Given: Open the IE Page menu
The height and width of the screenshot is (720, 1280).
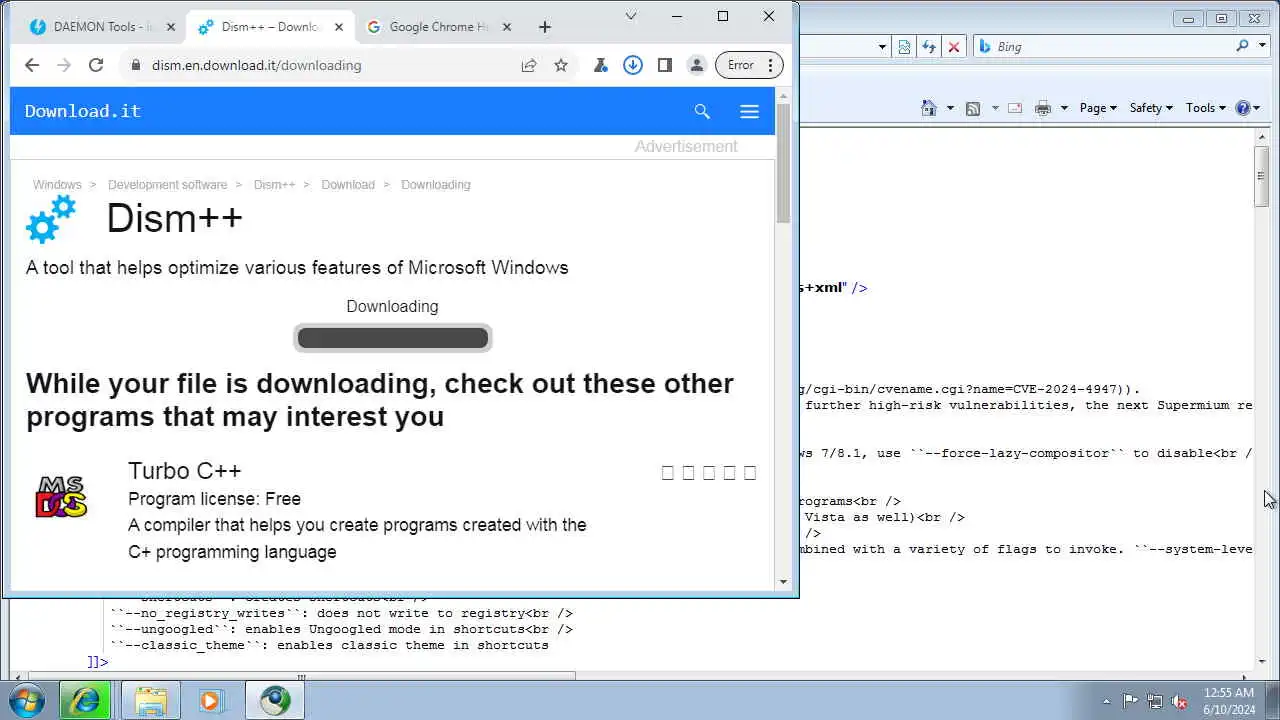Looking at the screenshot, I should click(1097, 108).
